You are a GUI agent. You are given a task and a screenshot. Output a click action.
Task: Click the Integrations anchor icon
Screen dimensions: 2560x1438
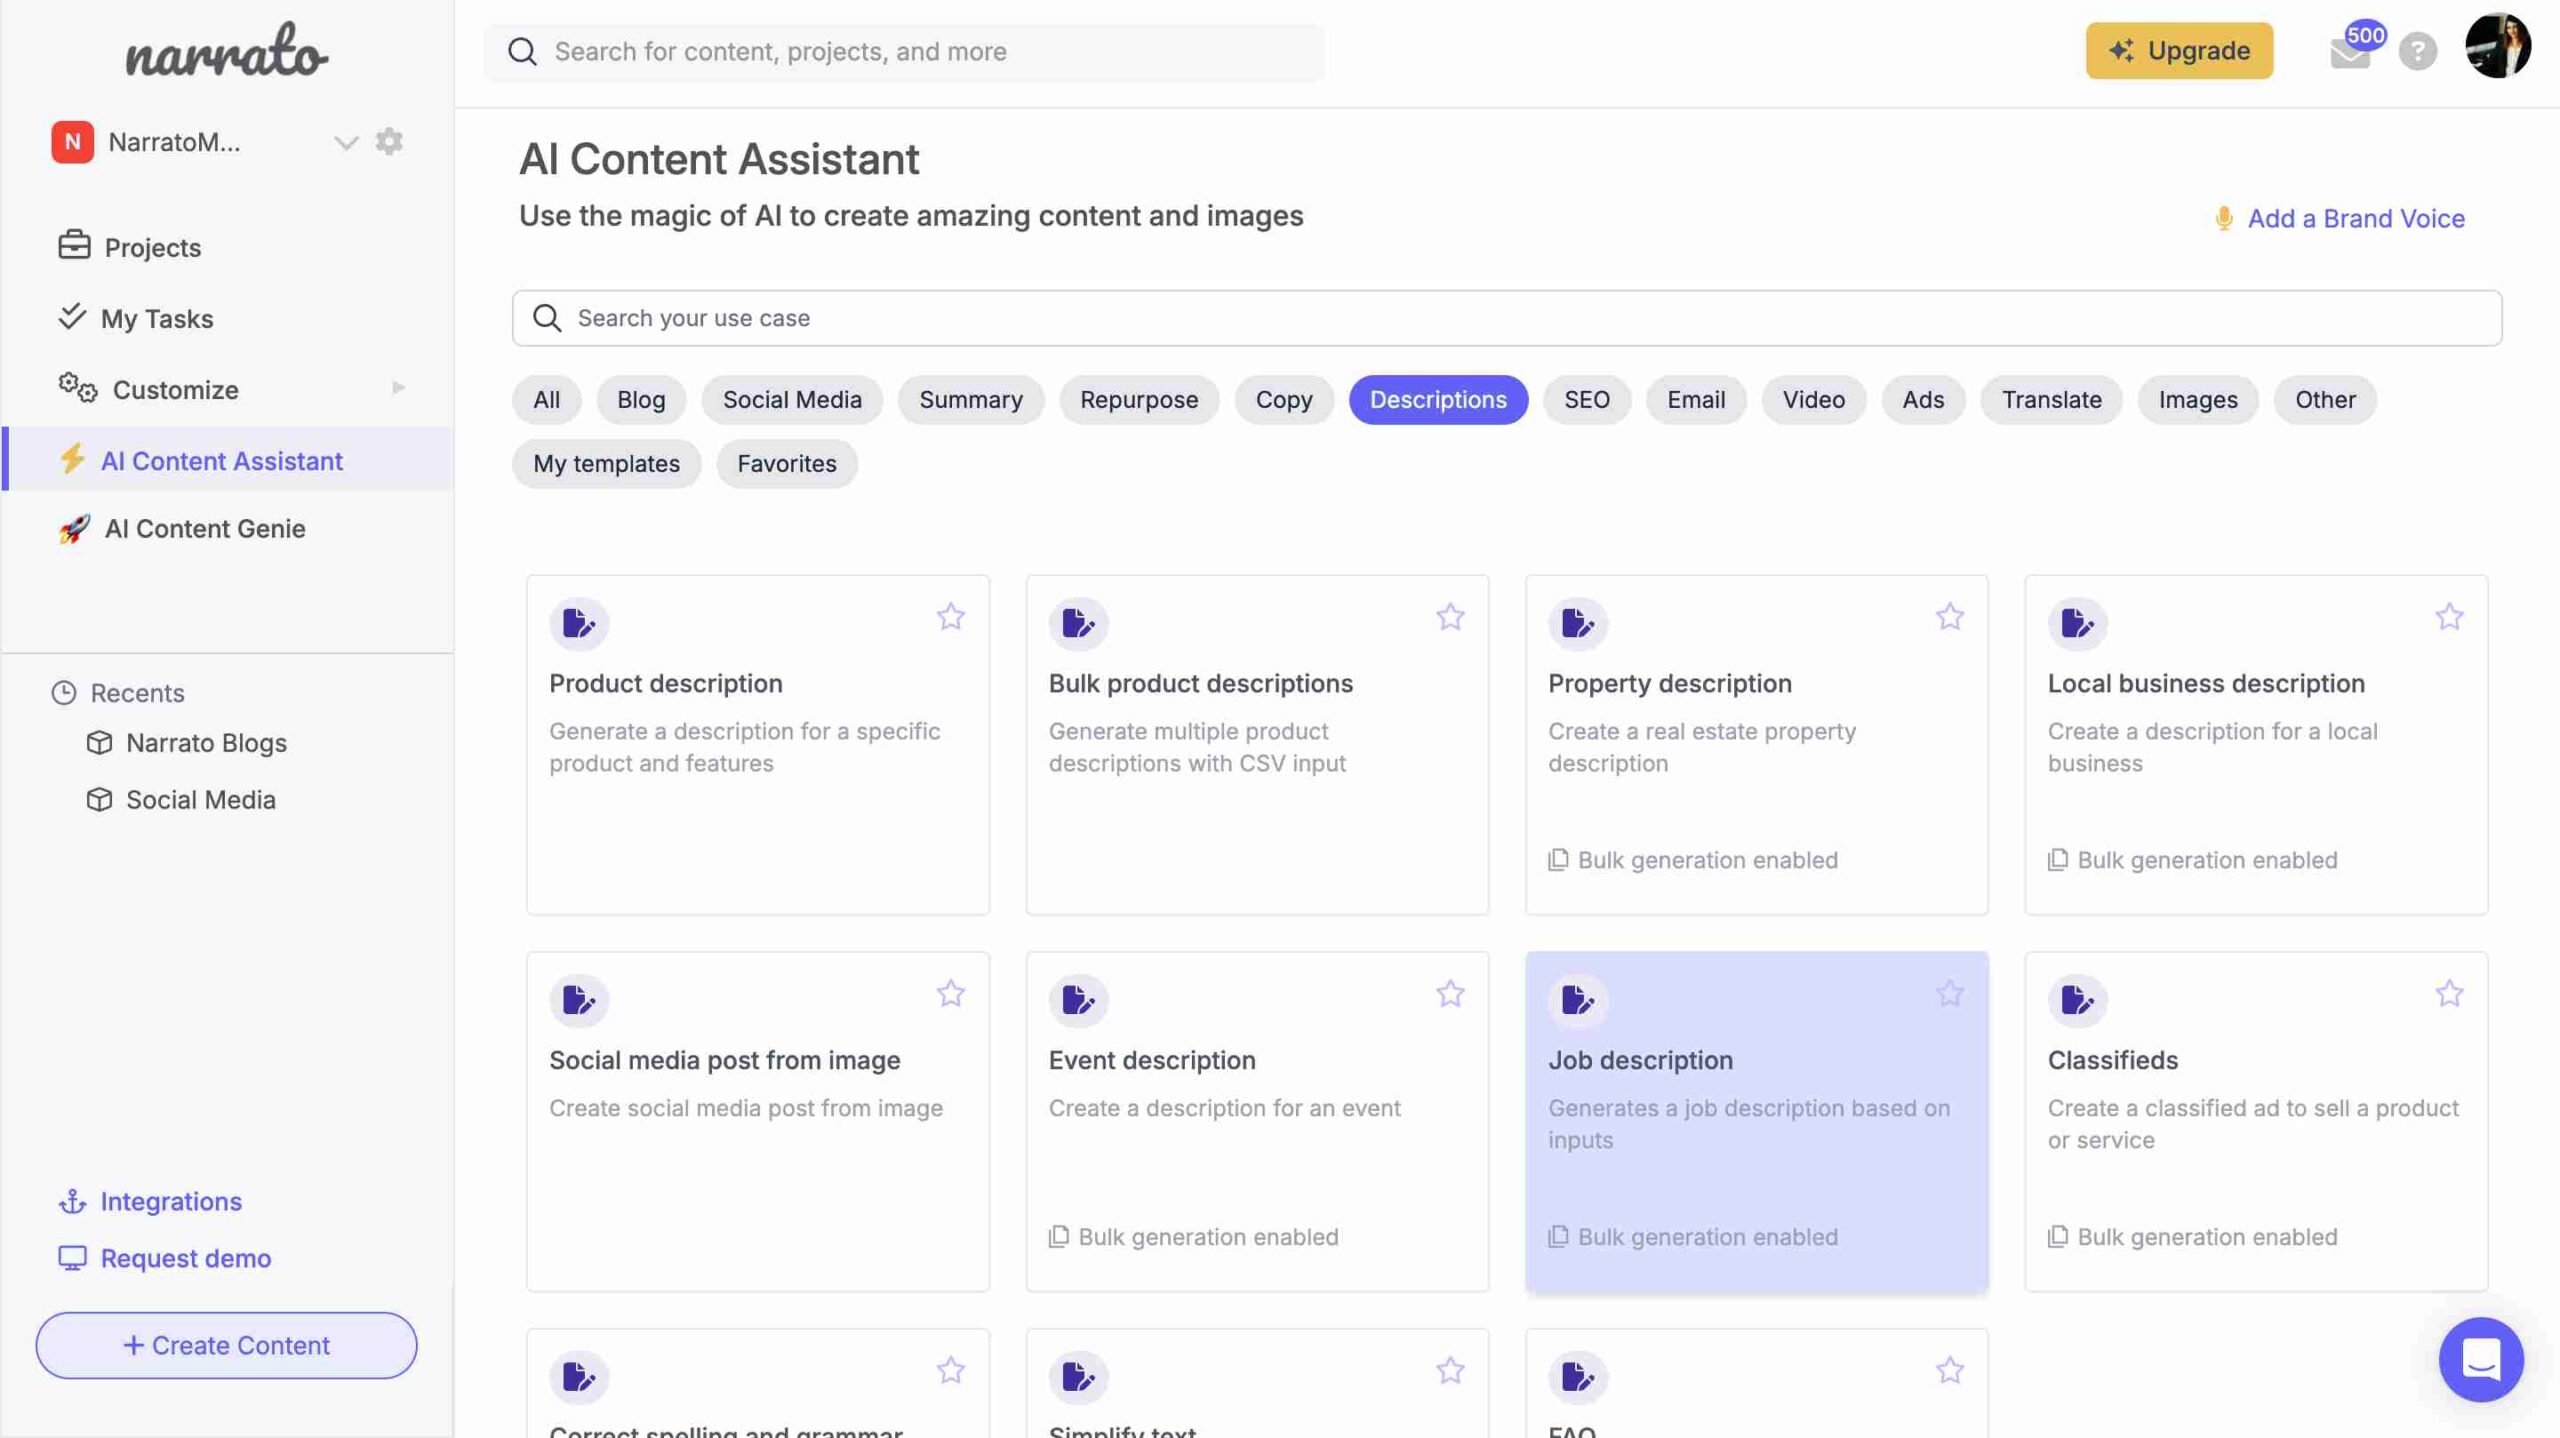point(70,1201)
